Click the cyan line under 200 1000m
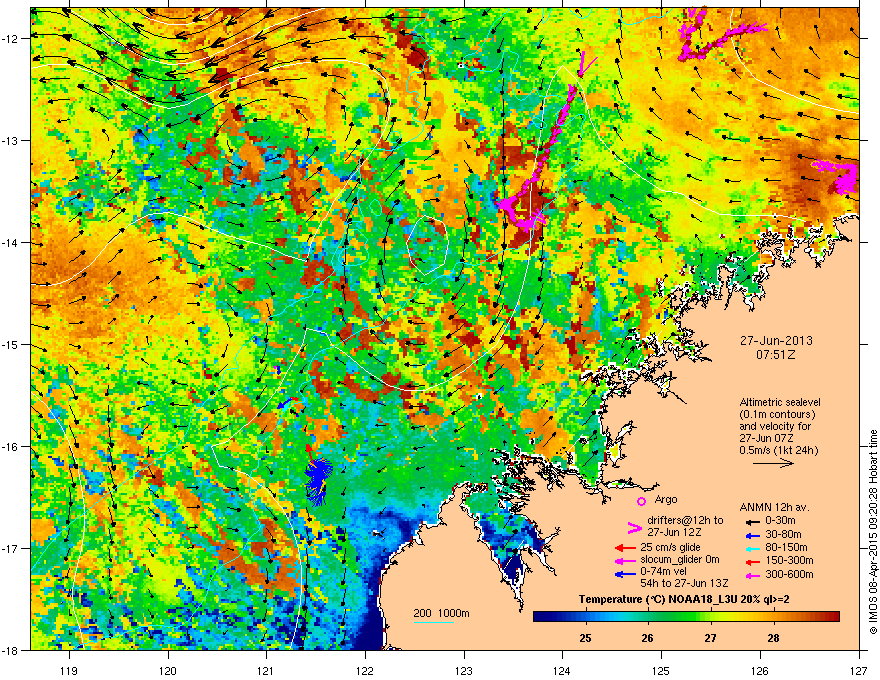Viewport: 880px width, 680px height. 434,622
